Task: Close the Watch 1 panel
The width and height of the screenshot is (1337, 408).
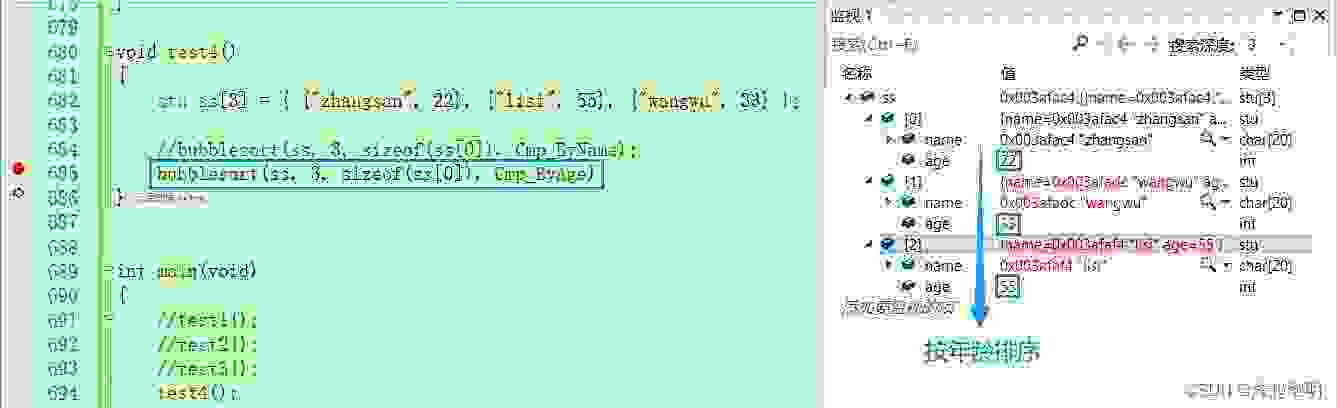Action: tap(1319, 15)
